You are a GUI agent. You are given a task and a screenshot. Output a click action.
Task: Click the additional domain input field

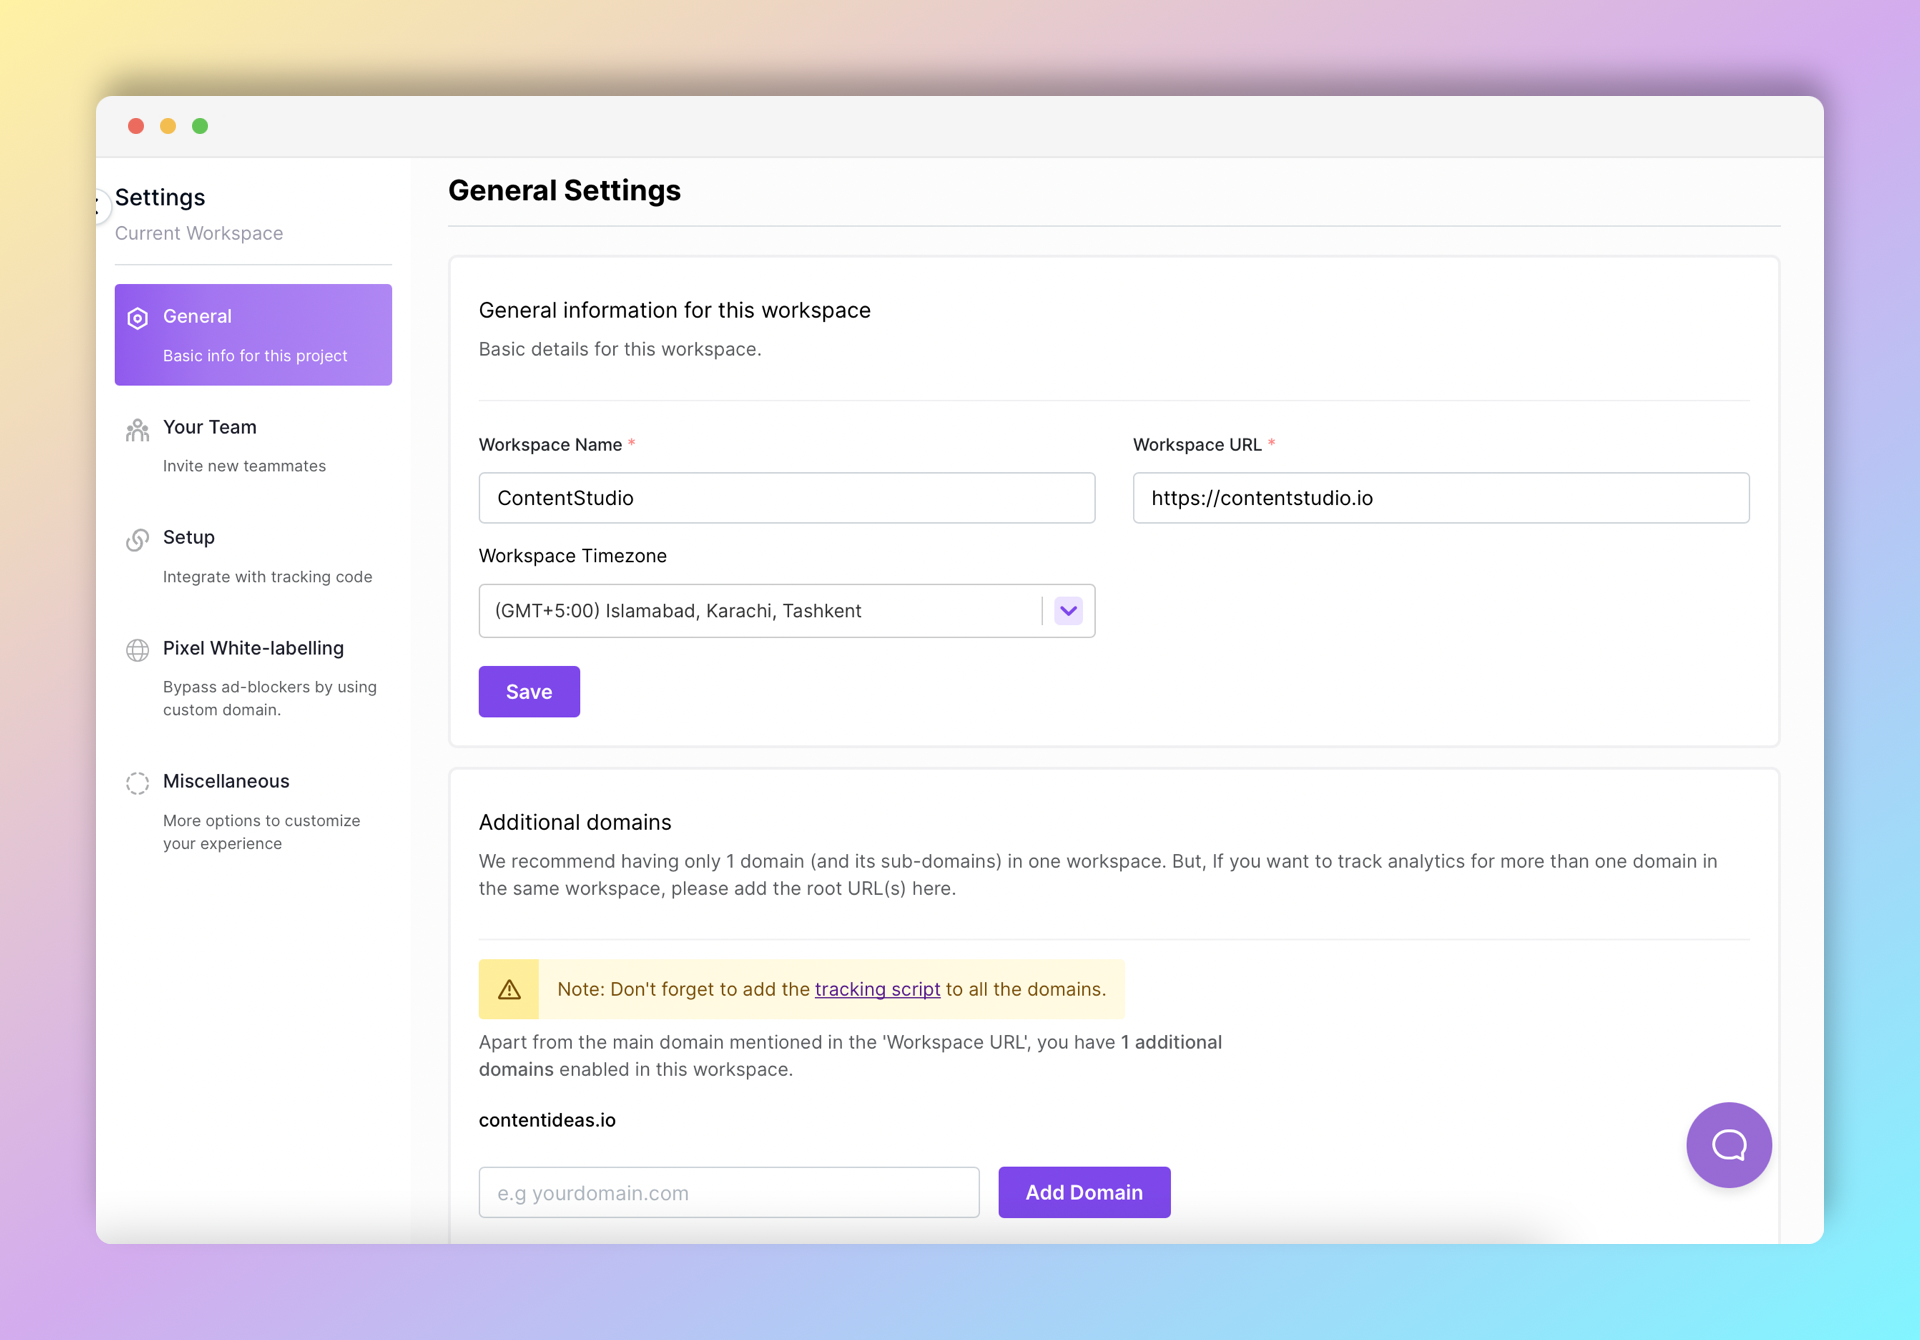point(729,1192)
